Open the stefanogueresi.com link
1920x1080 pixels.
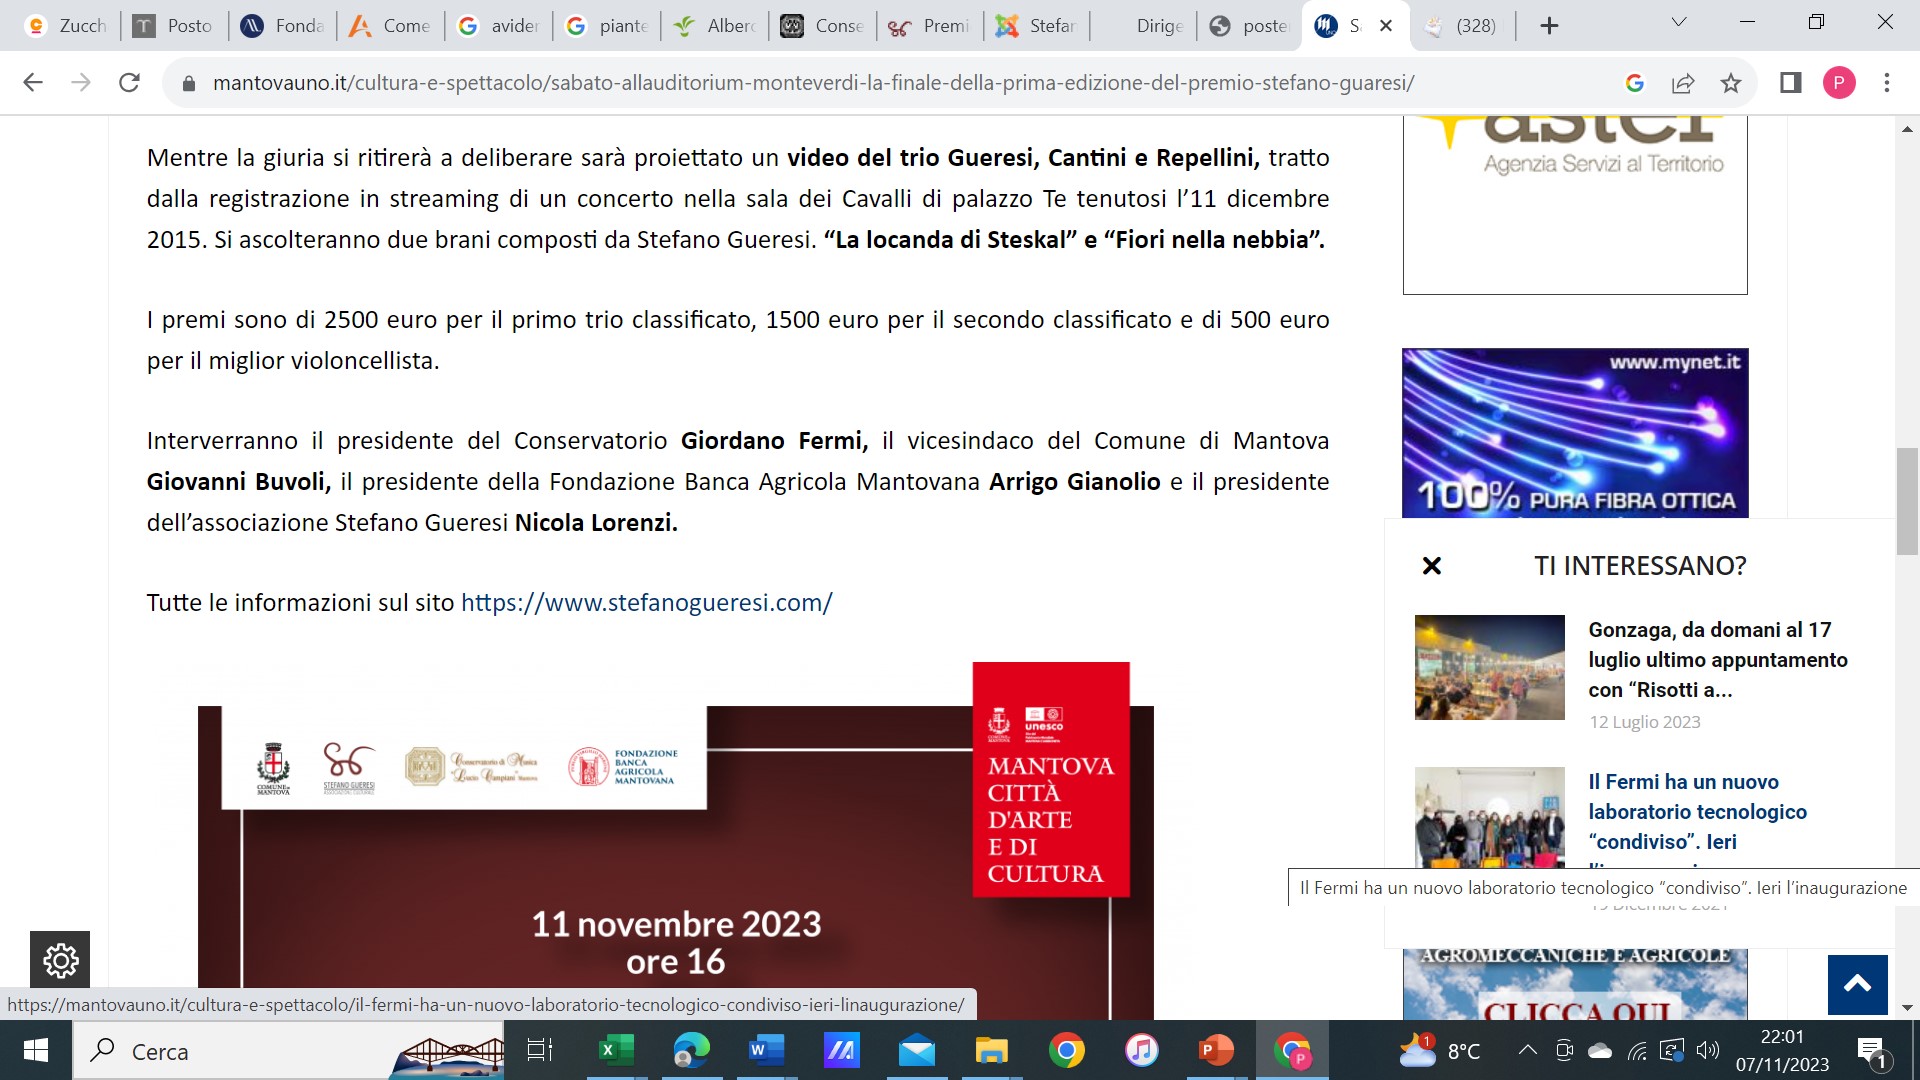646,603
